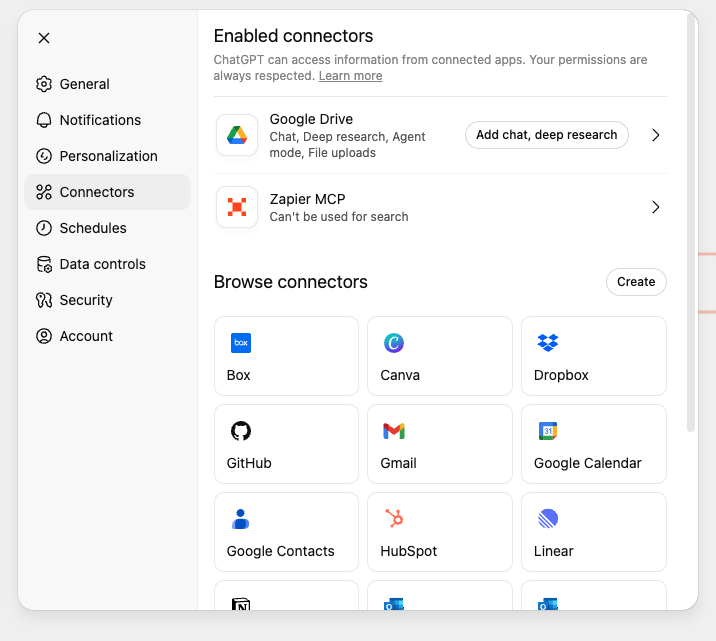Click the Connectors icon in the sidebar
Viewport: 716px width, 641px height.
(44, 192)
